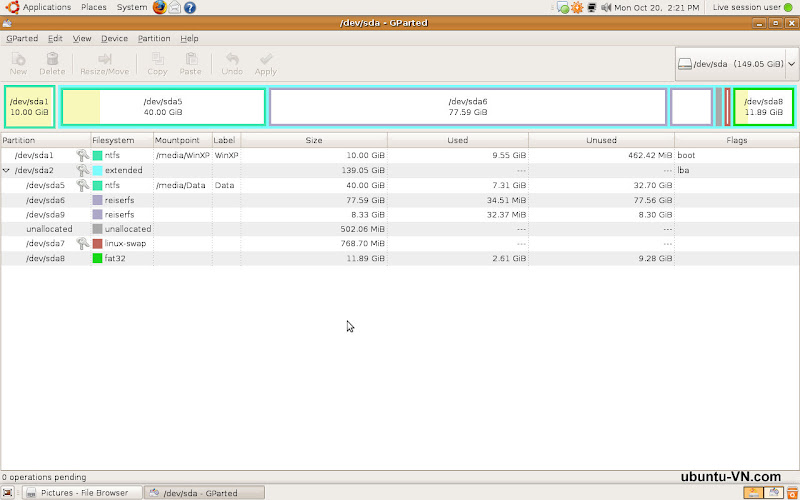Viewport: 800px width, 500px height.
Task: Open the System menu in top panel
Action: [x=132, y=7]
